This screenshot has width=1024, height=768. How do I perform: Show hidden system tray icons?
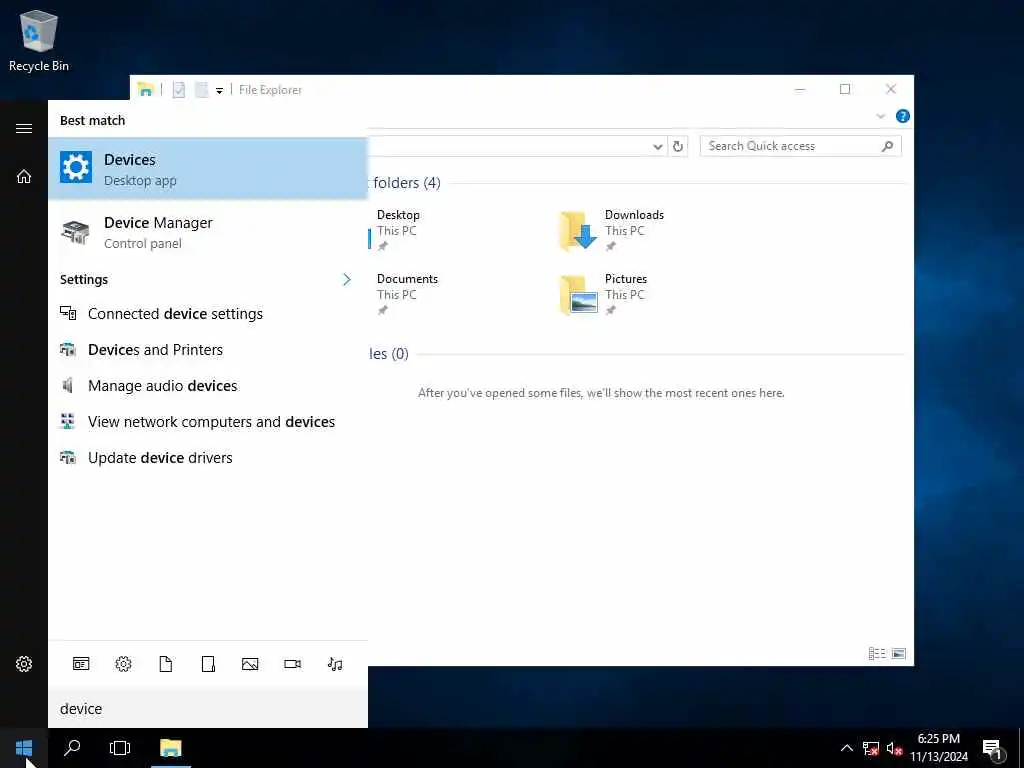[846, 748]
